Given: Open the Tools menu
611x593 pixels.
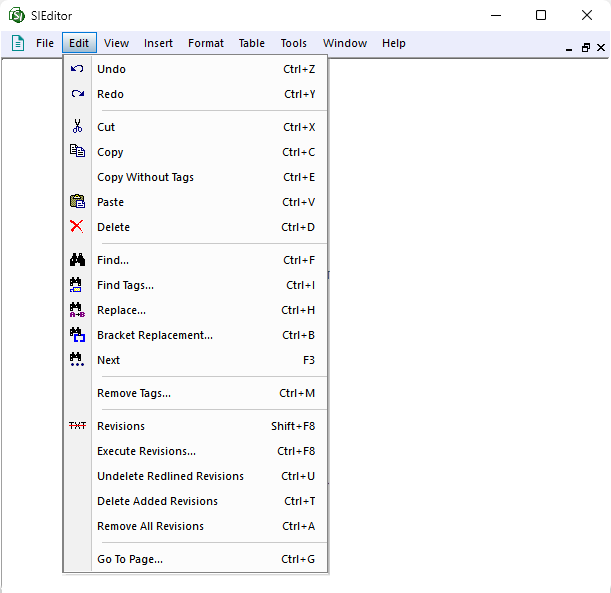Looking at the screenshot, I should 293,43.
